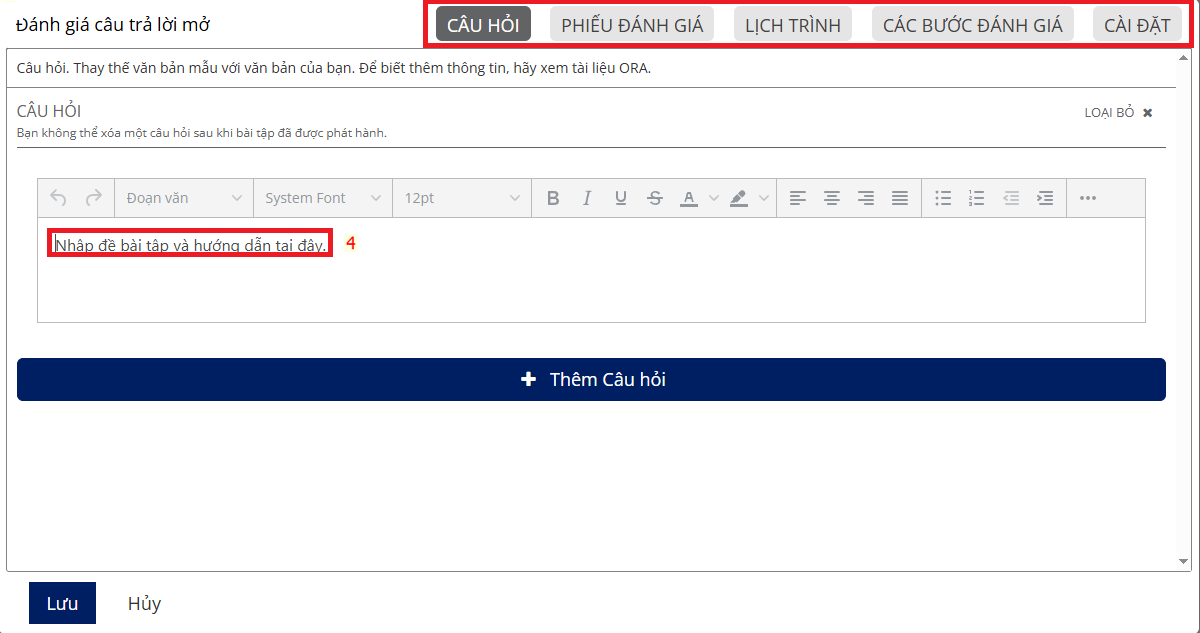Click the Thêm Câu hỏi button
This screenshot has width=1200, height=633.
point(591,379)
